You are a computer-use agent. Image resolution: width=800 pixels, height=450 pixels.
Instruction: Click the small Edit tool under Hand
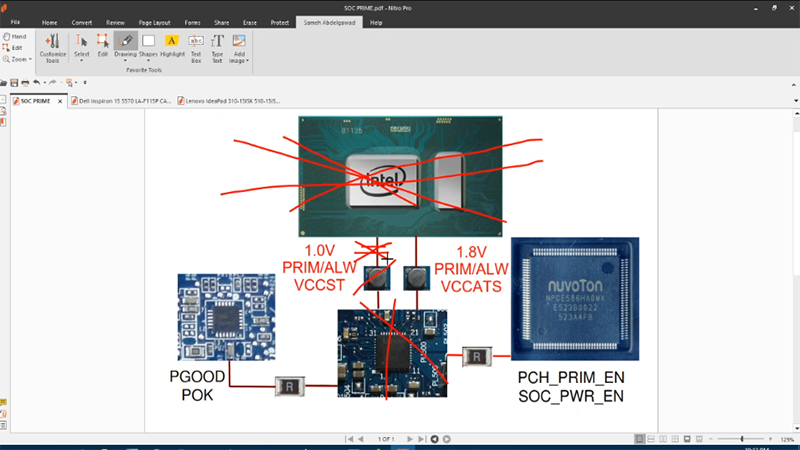[13, 48]
